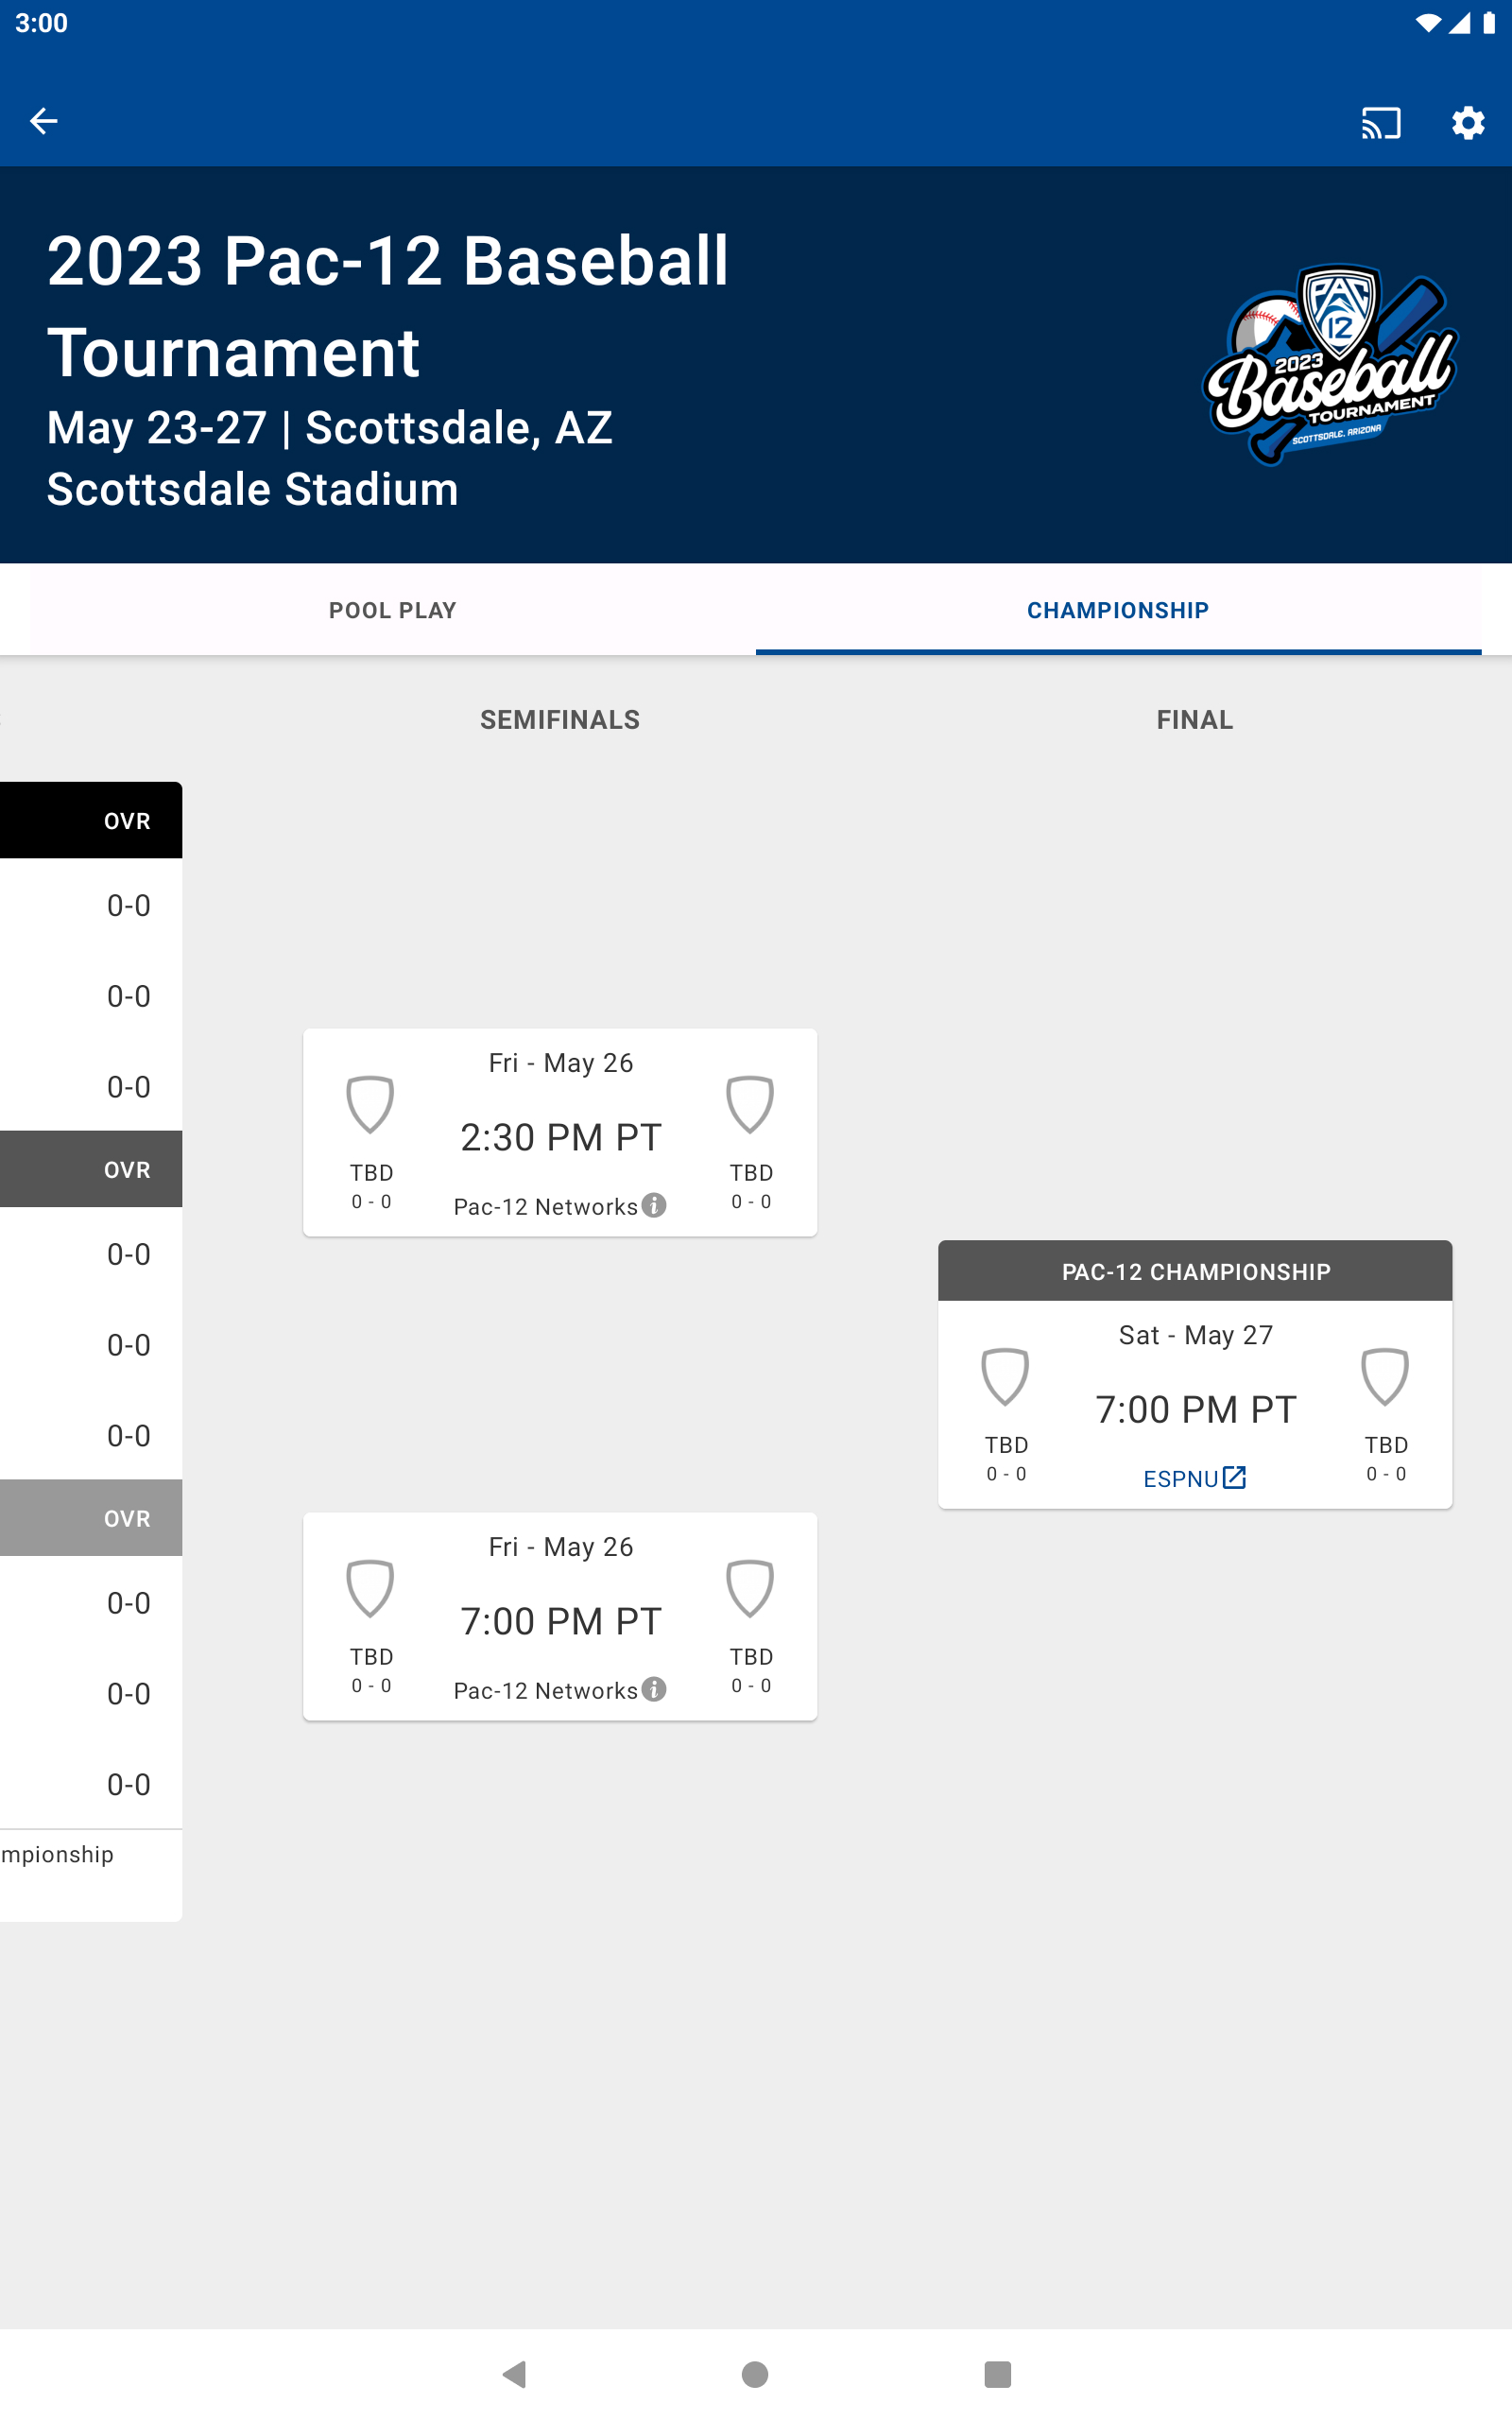Tap info icon on 7:00 PM semifinal
The image size is (1512, 2420).
654,1689
